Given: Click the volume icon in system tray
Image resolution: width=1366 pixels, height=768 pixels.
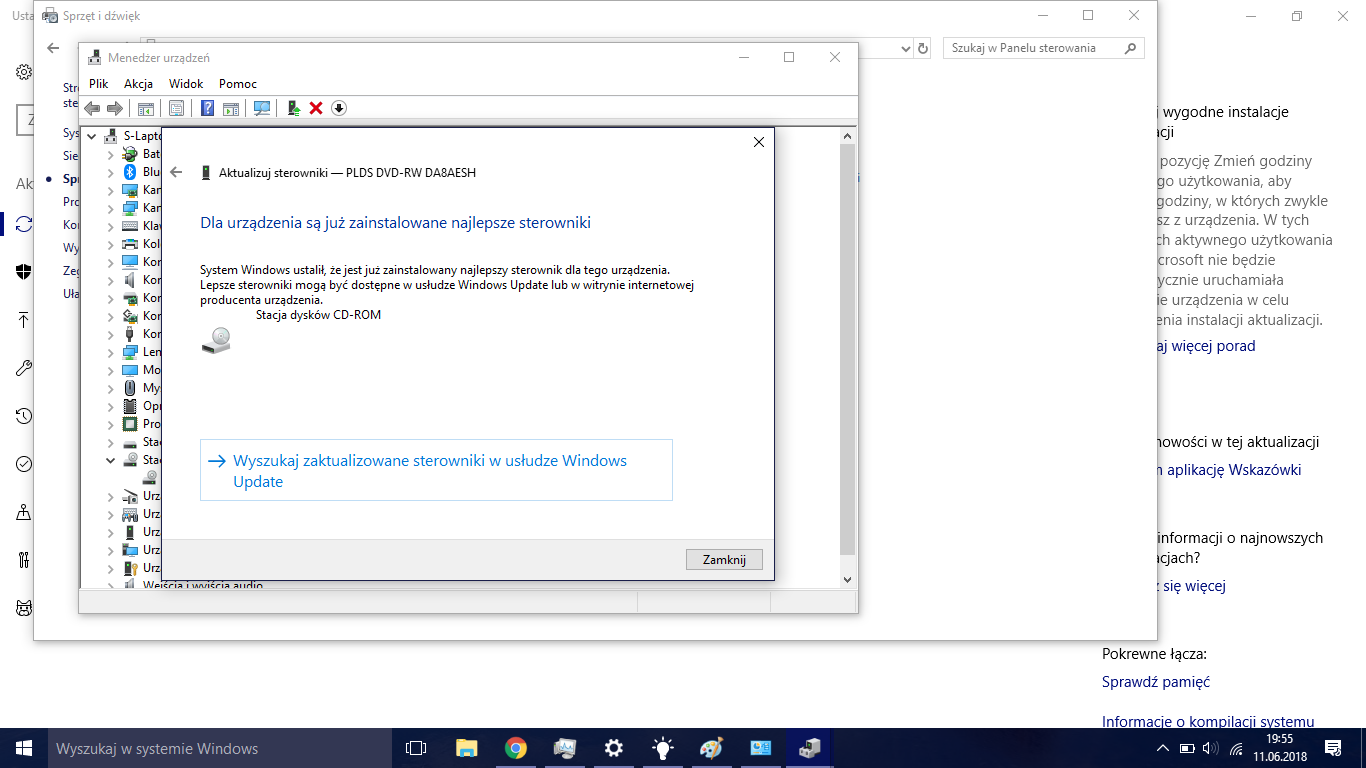Looking at the screenshot, I should 1210,748.
